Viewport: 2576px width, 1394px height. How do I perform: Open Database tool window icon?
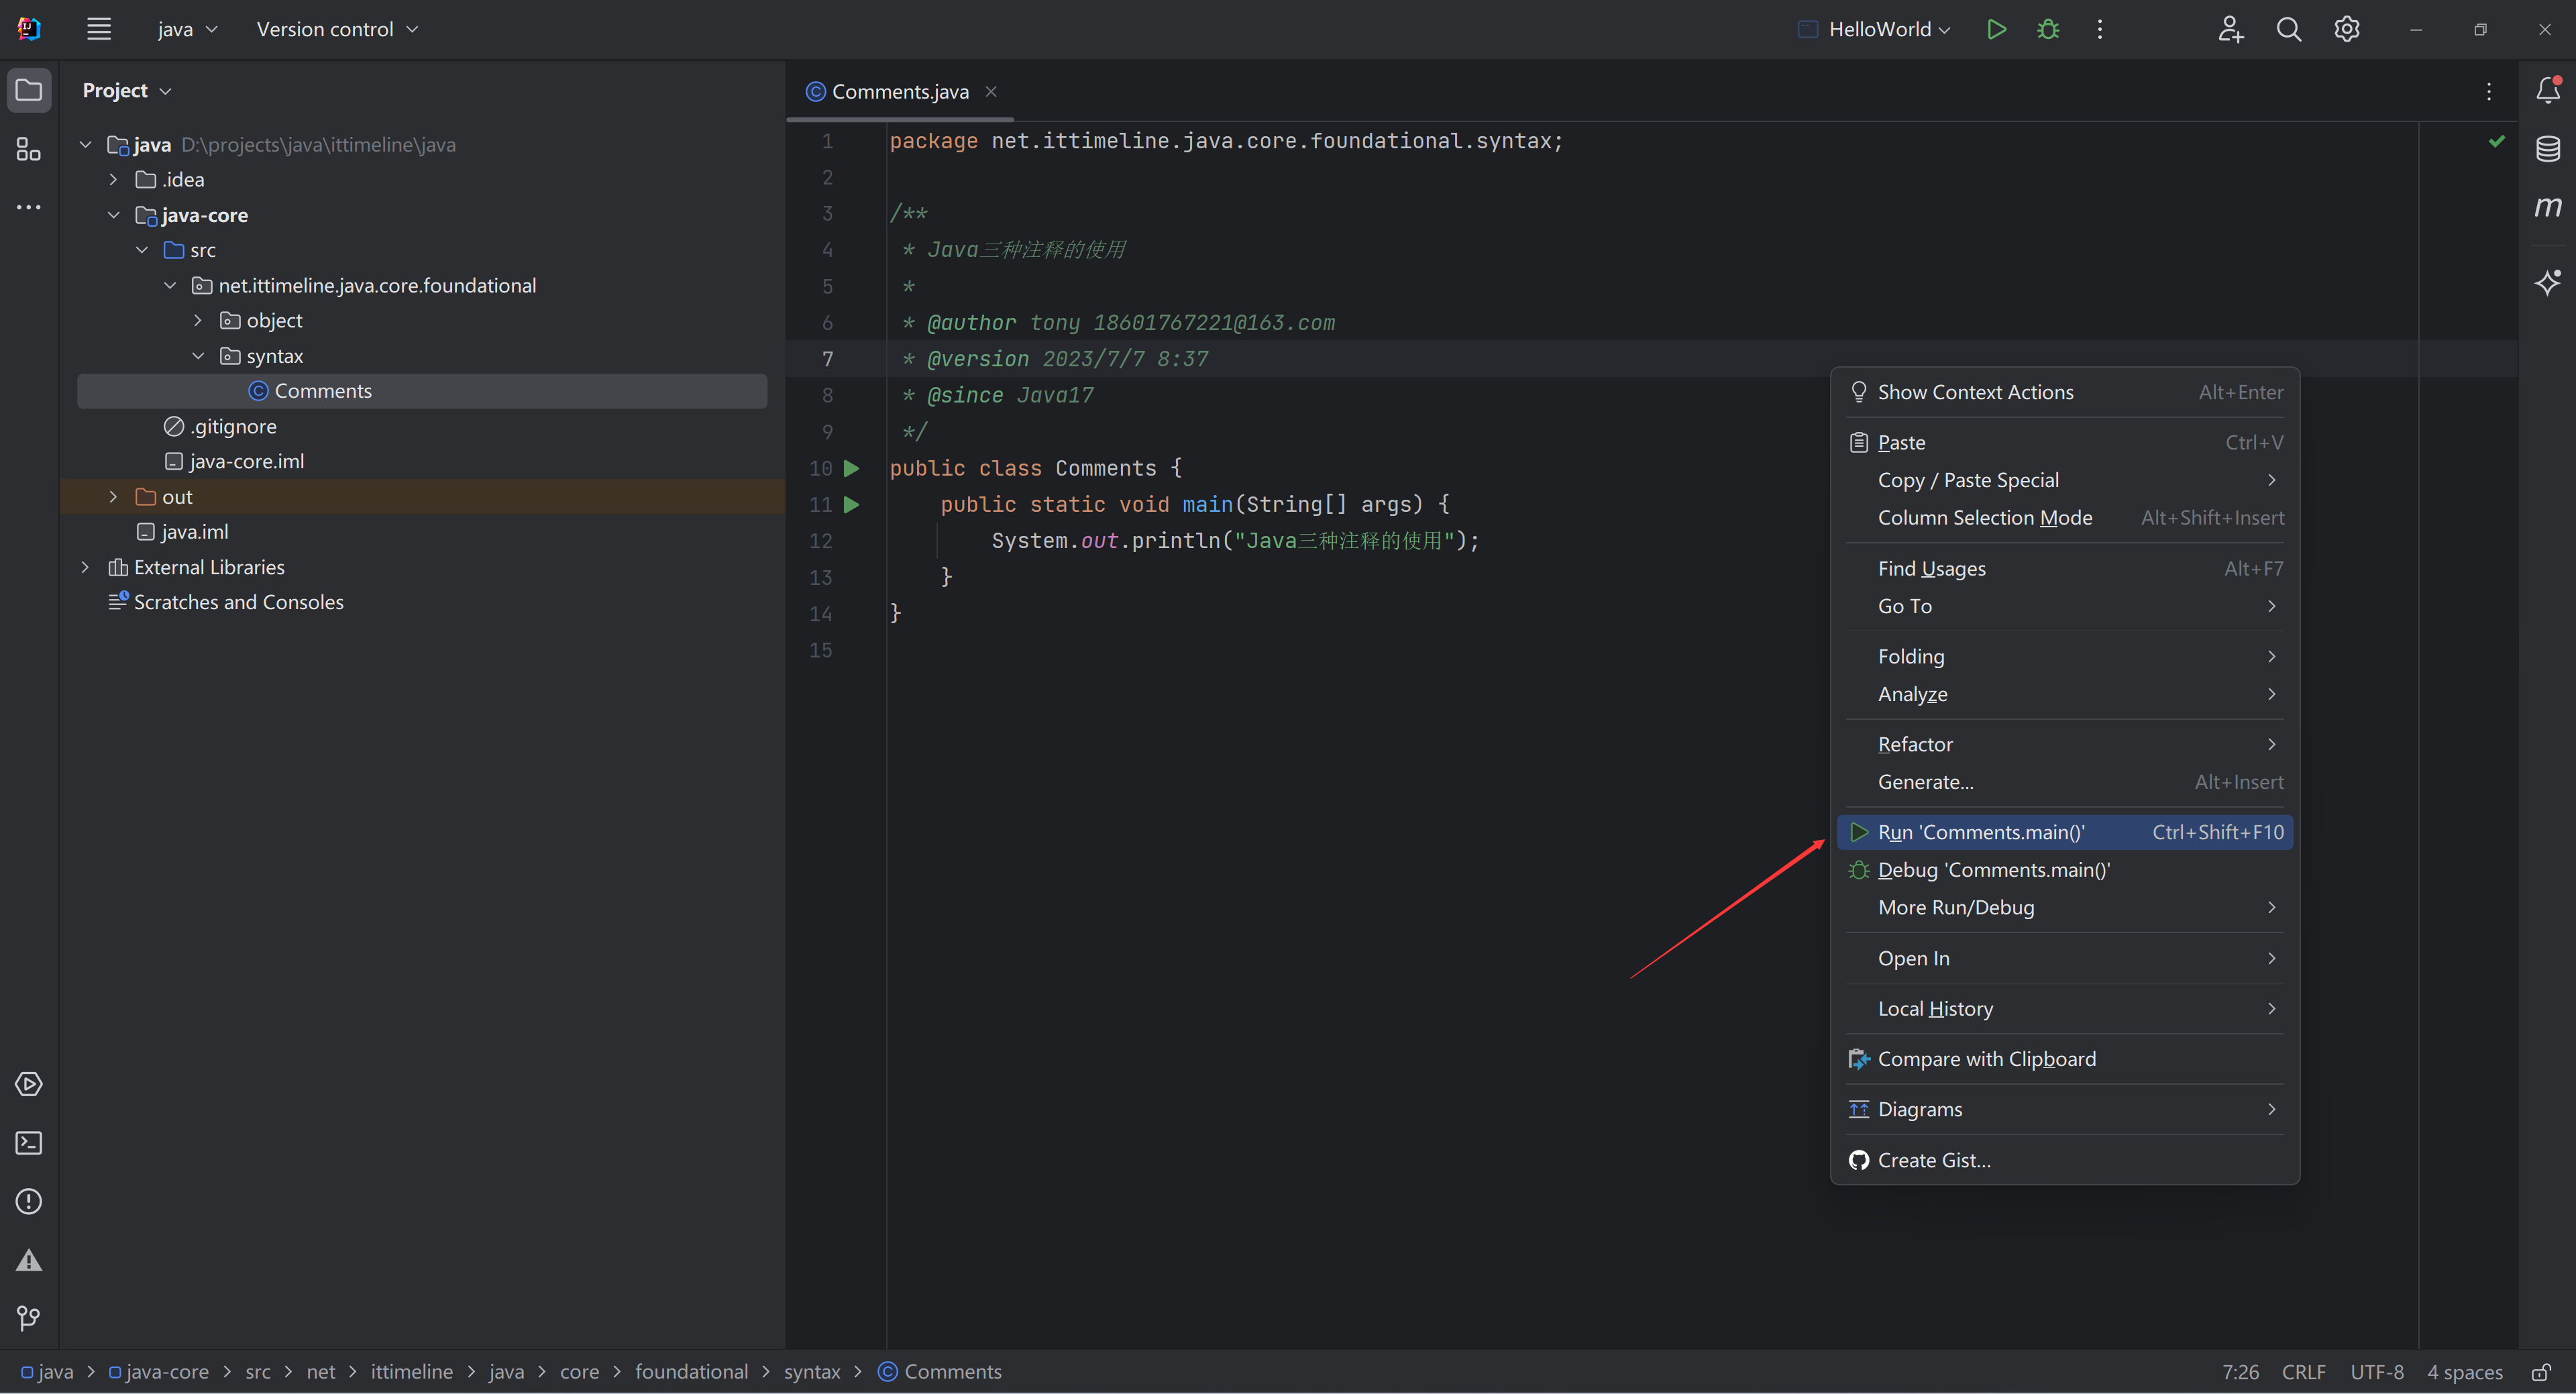pyautogui.click(x=2548, y=149)
